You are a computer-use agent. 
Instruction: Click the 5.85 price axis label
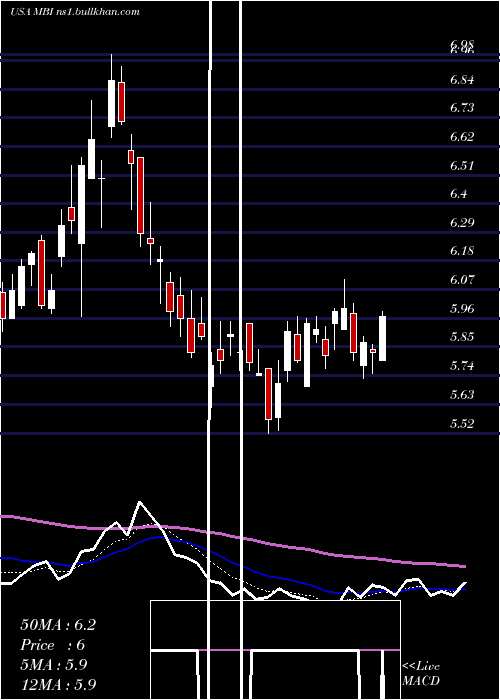pyautogui.click(x=462, y=337)
